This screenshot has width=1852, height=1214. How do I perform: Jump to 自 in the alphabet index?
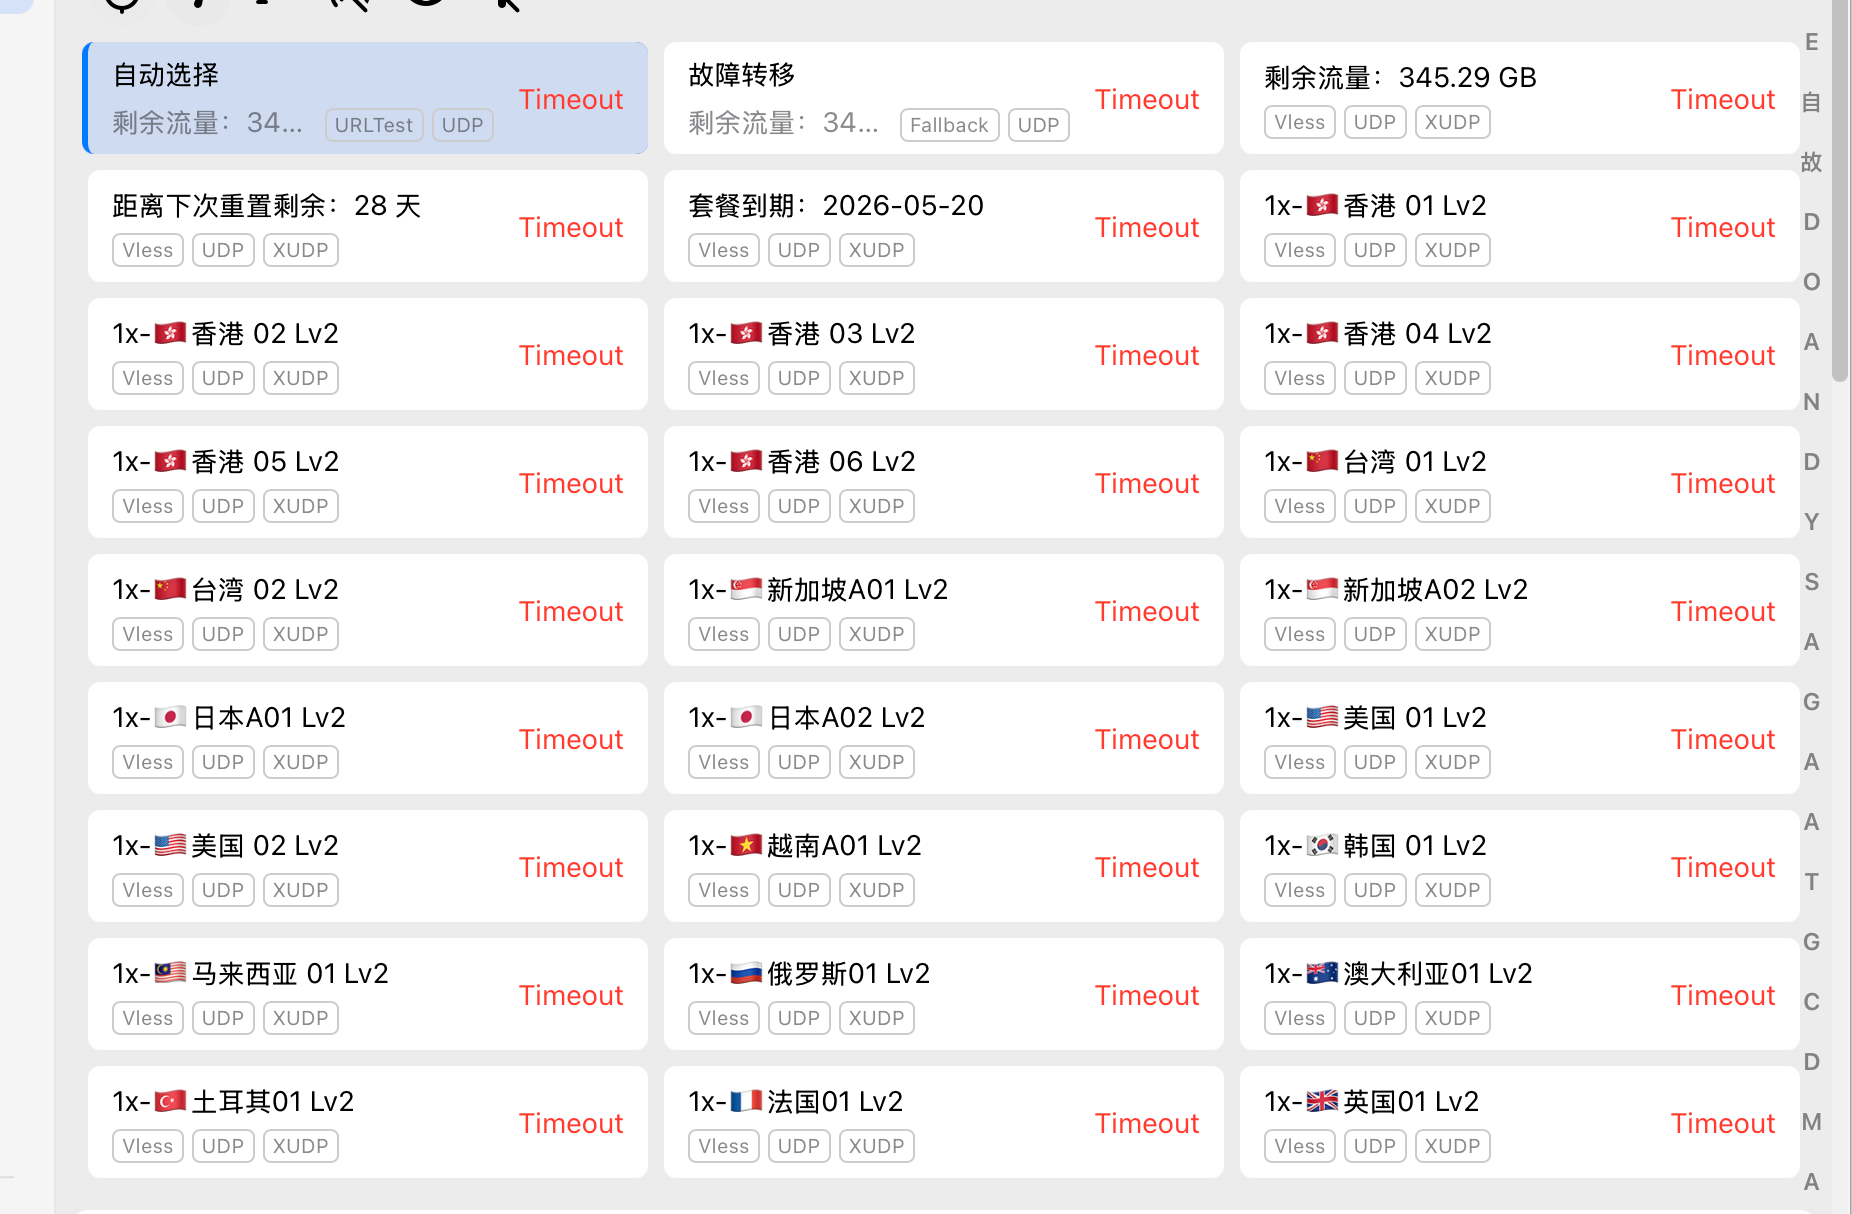tap(1811, 102)
